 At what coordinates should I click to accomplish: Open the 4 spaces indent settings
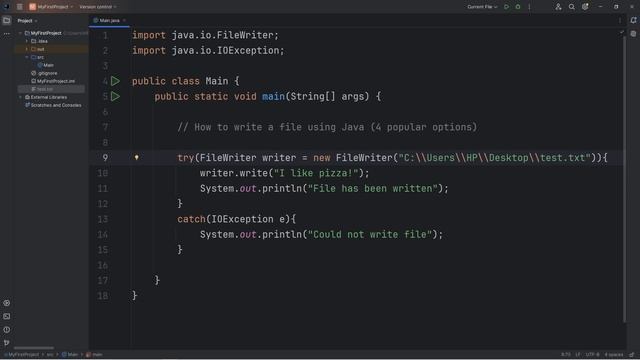(x=614, y=355)
